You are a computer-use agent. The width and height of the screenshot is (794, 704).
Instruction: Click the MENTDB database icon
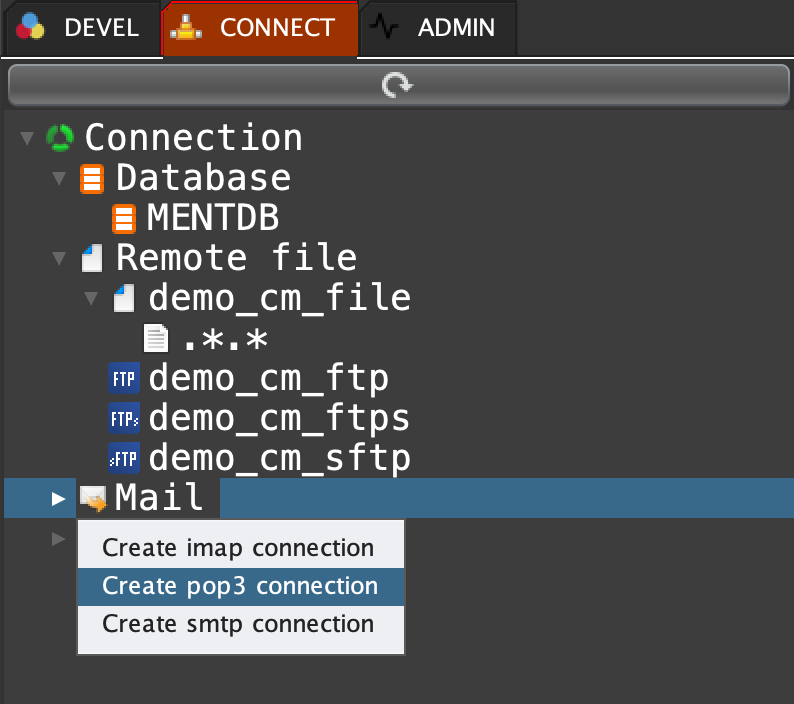pos(124,219)
